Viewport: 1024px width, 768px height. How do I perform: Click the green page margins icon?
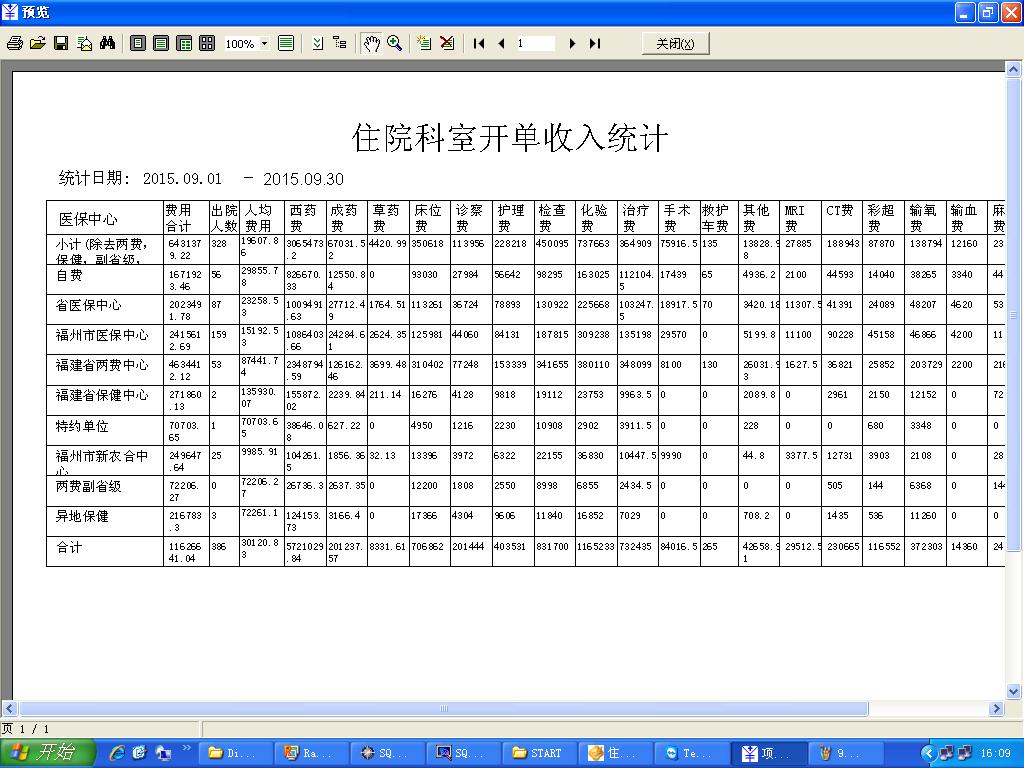(286, 44)
